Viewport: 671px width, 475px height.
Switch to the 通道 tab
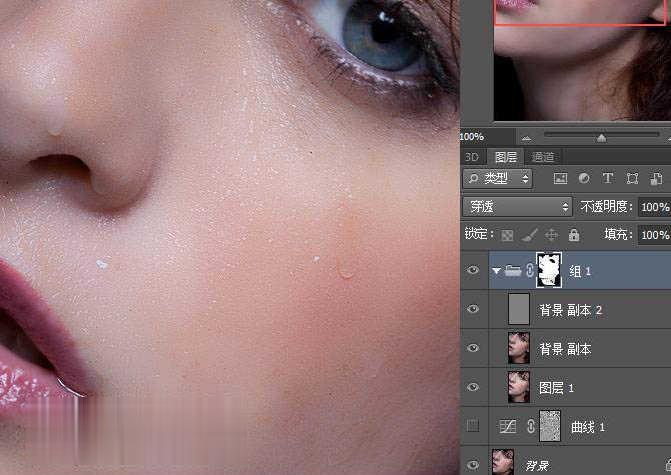(543, 157)
